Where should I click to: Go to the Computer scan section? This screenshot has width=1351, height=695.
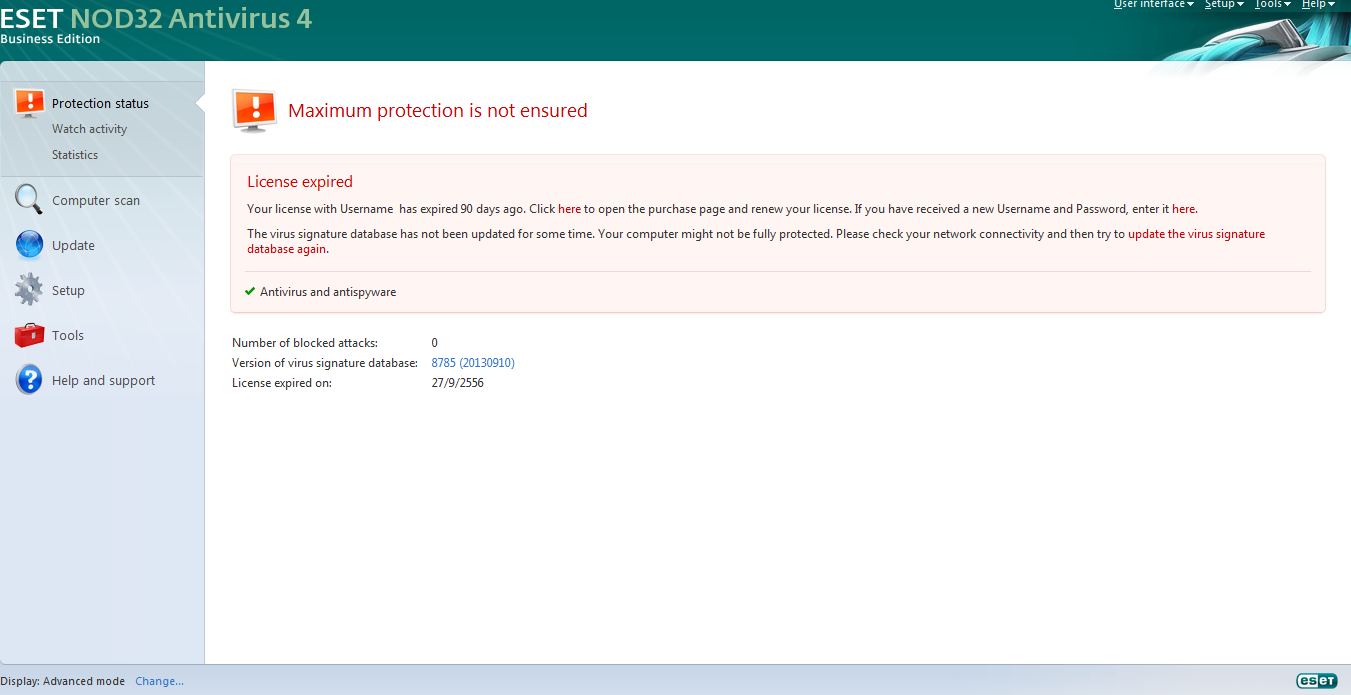96,200
